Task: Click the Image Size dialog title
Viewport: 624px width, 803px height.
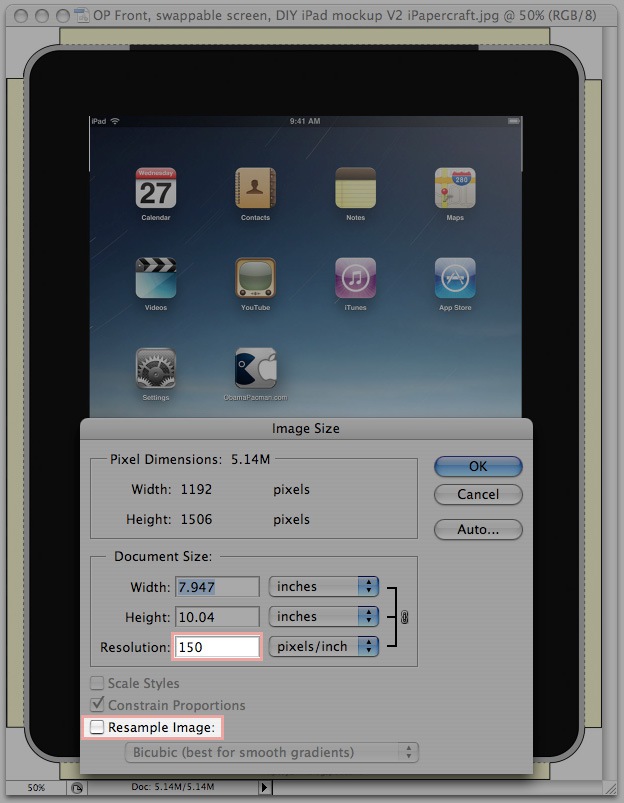Action: pos(306,429)
